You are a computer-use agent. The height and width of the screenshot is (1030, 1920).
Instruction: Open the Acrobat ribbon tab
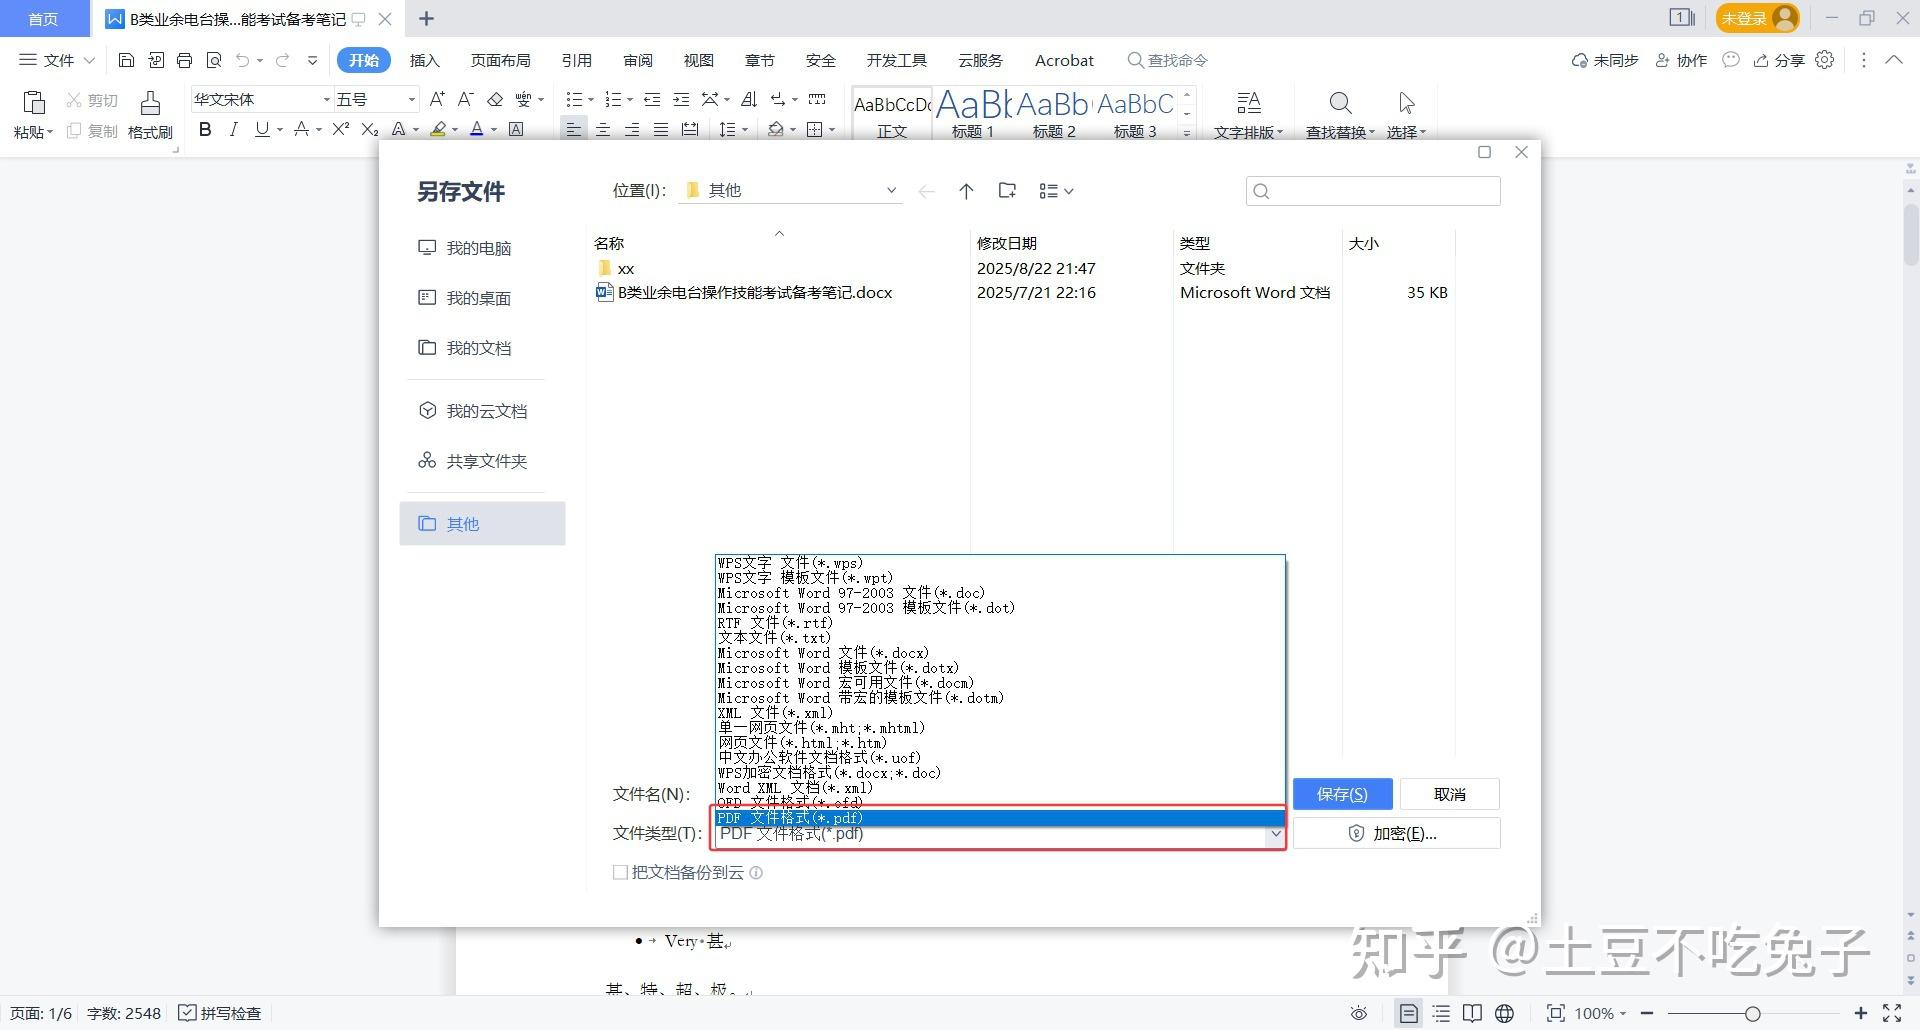pos(1064,60)
